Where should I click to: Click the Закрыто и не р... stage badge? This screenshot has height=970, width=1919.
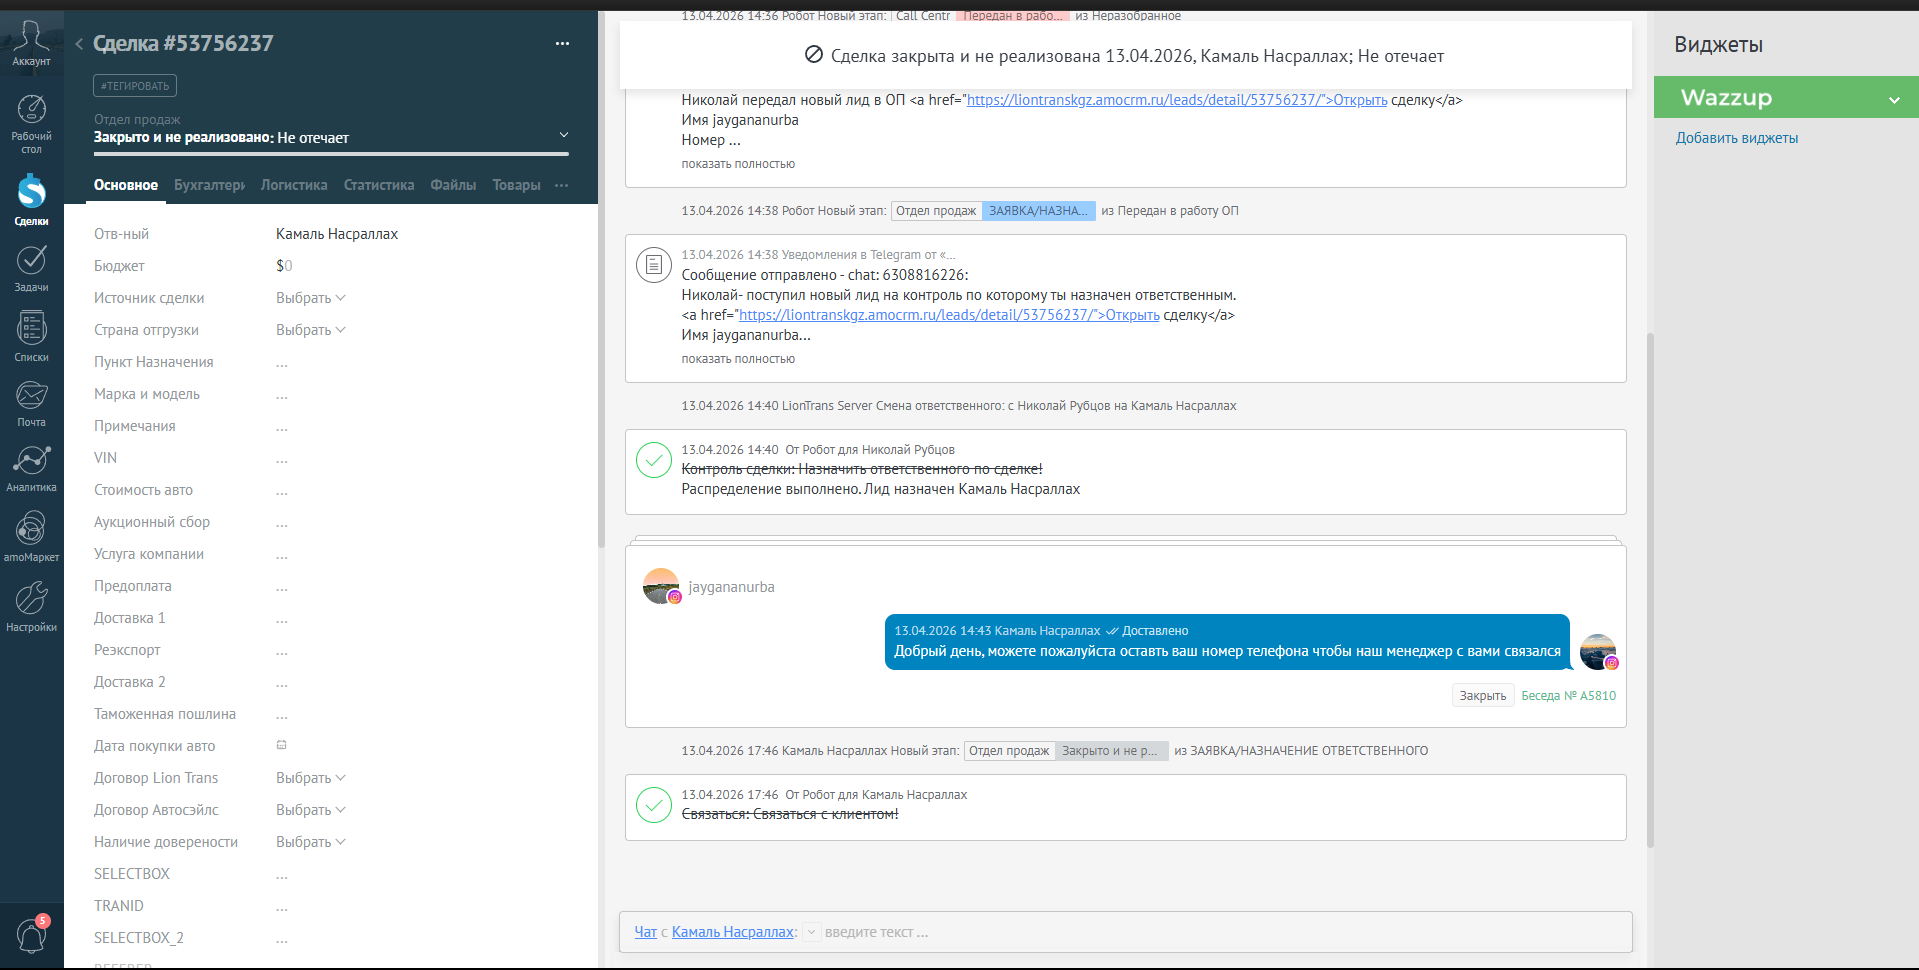(x=1111, y=751)
